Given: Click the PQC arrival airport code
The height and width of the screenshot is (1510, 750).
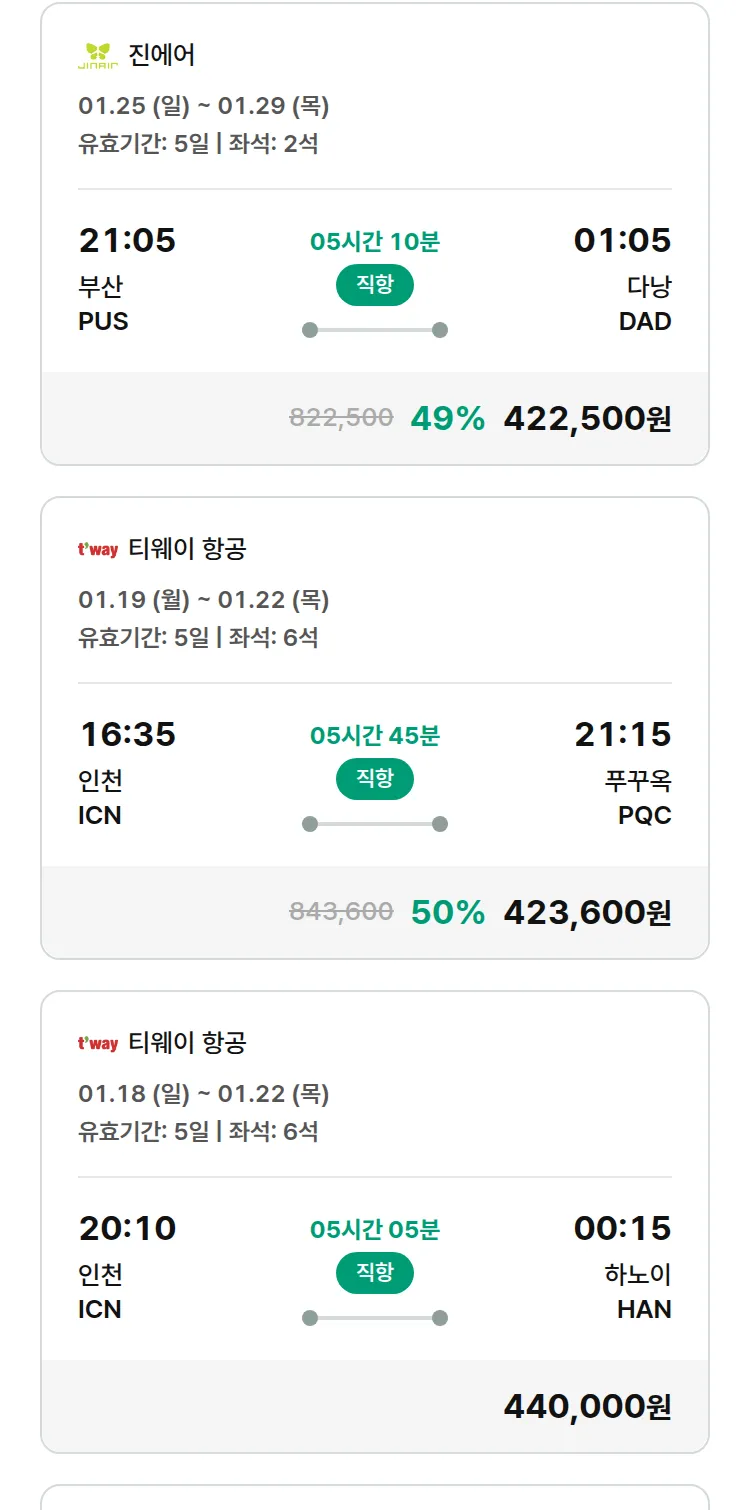Looking at the screenshot, I should (645, 816).
